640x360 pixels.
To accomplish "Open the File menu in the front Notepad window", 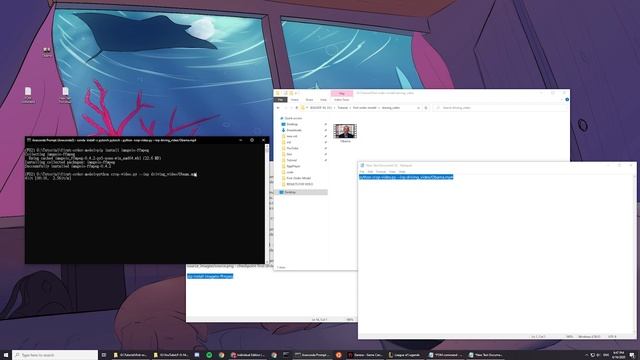I will click(362, 171).
